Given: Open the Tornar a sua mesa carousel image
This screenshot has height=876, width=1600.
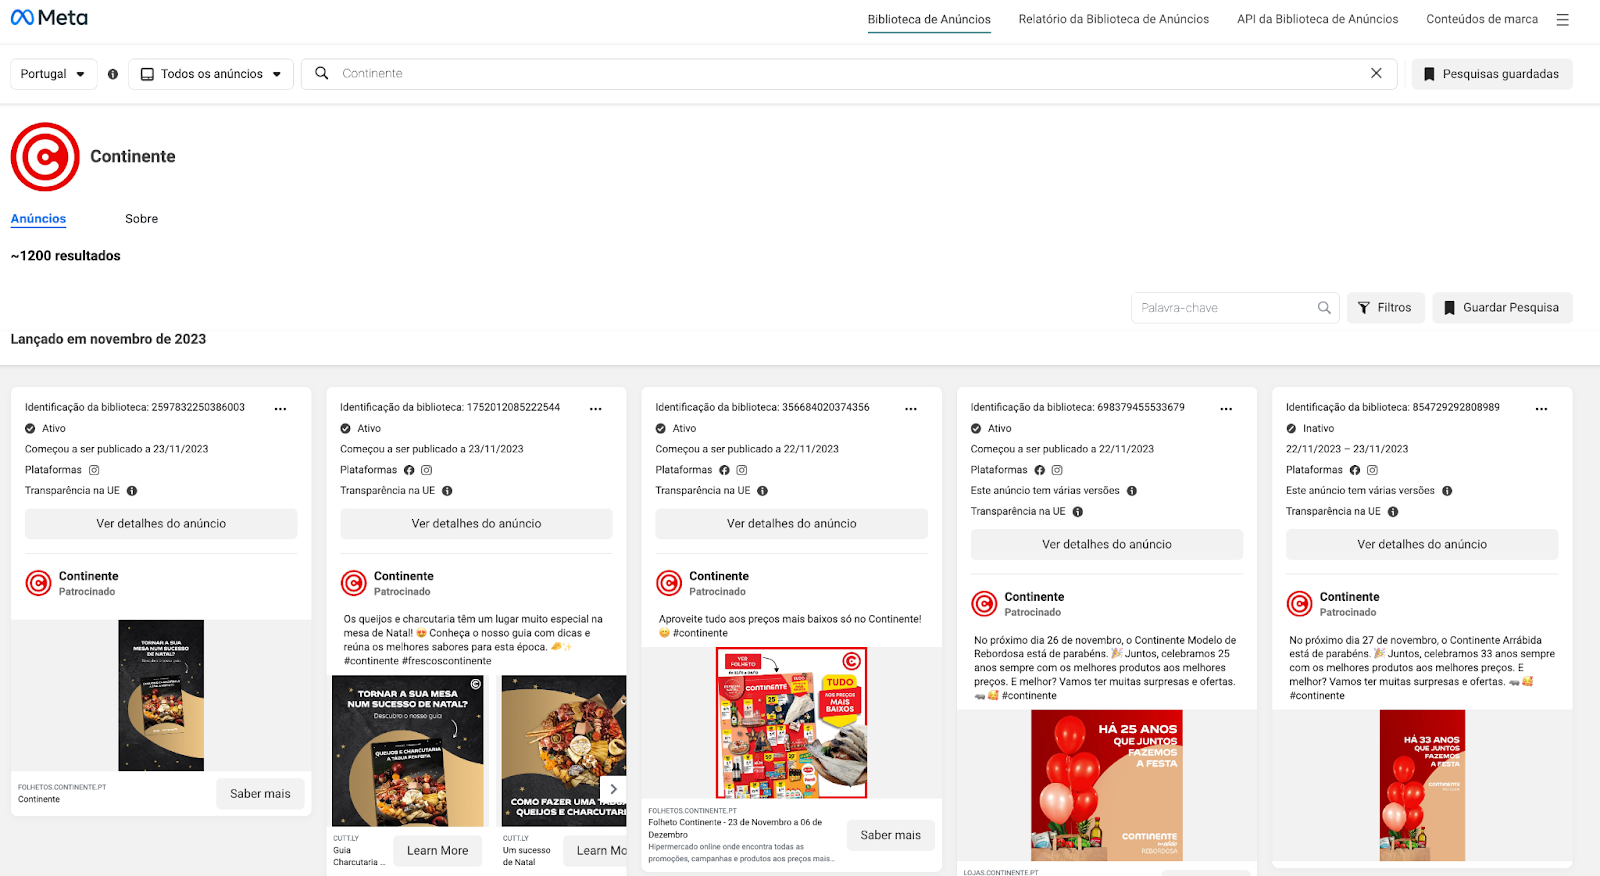Looking at the screenshot, I should tap(408, 751).
